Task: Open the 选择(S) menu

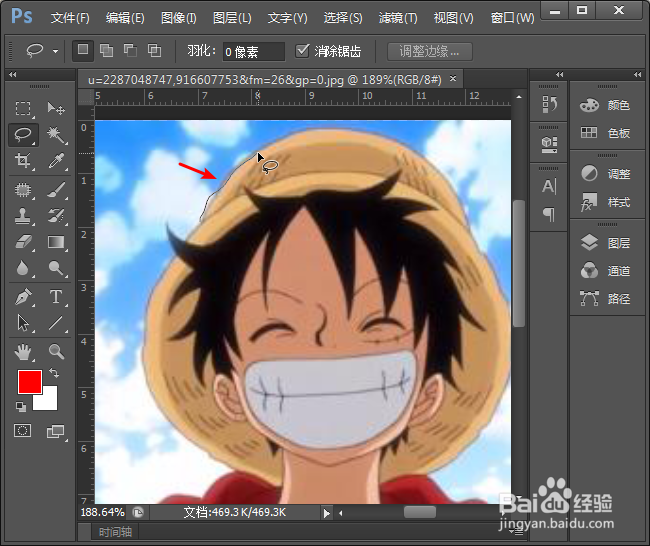Action: 343,18
